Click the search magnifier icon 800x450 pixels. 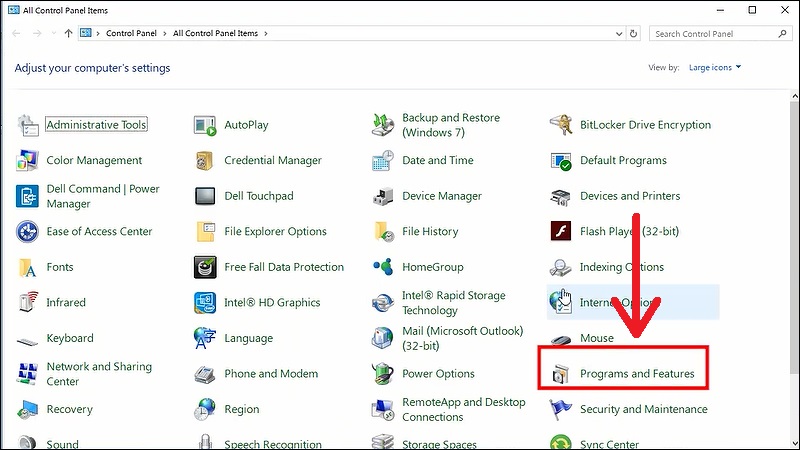[782, 34]
